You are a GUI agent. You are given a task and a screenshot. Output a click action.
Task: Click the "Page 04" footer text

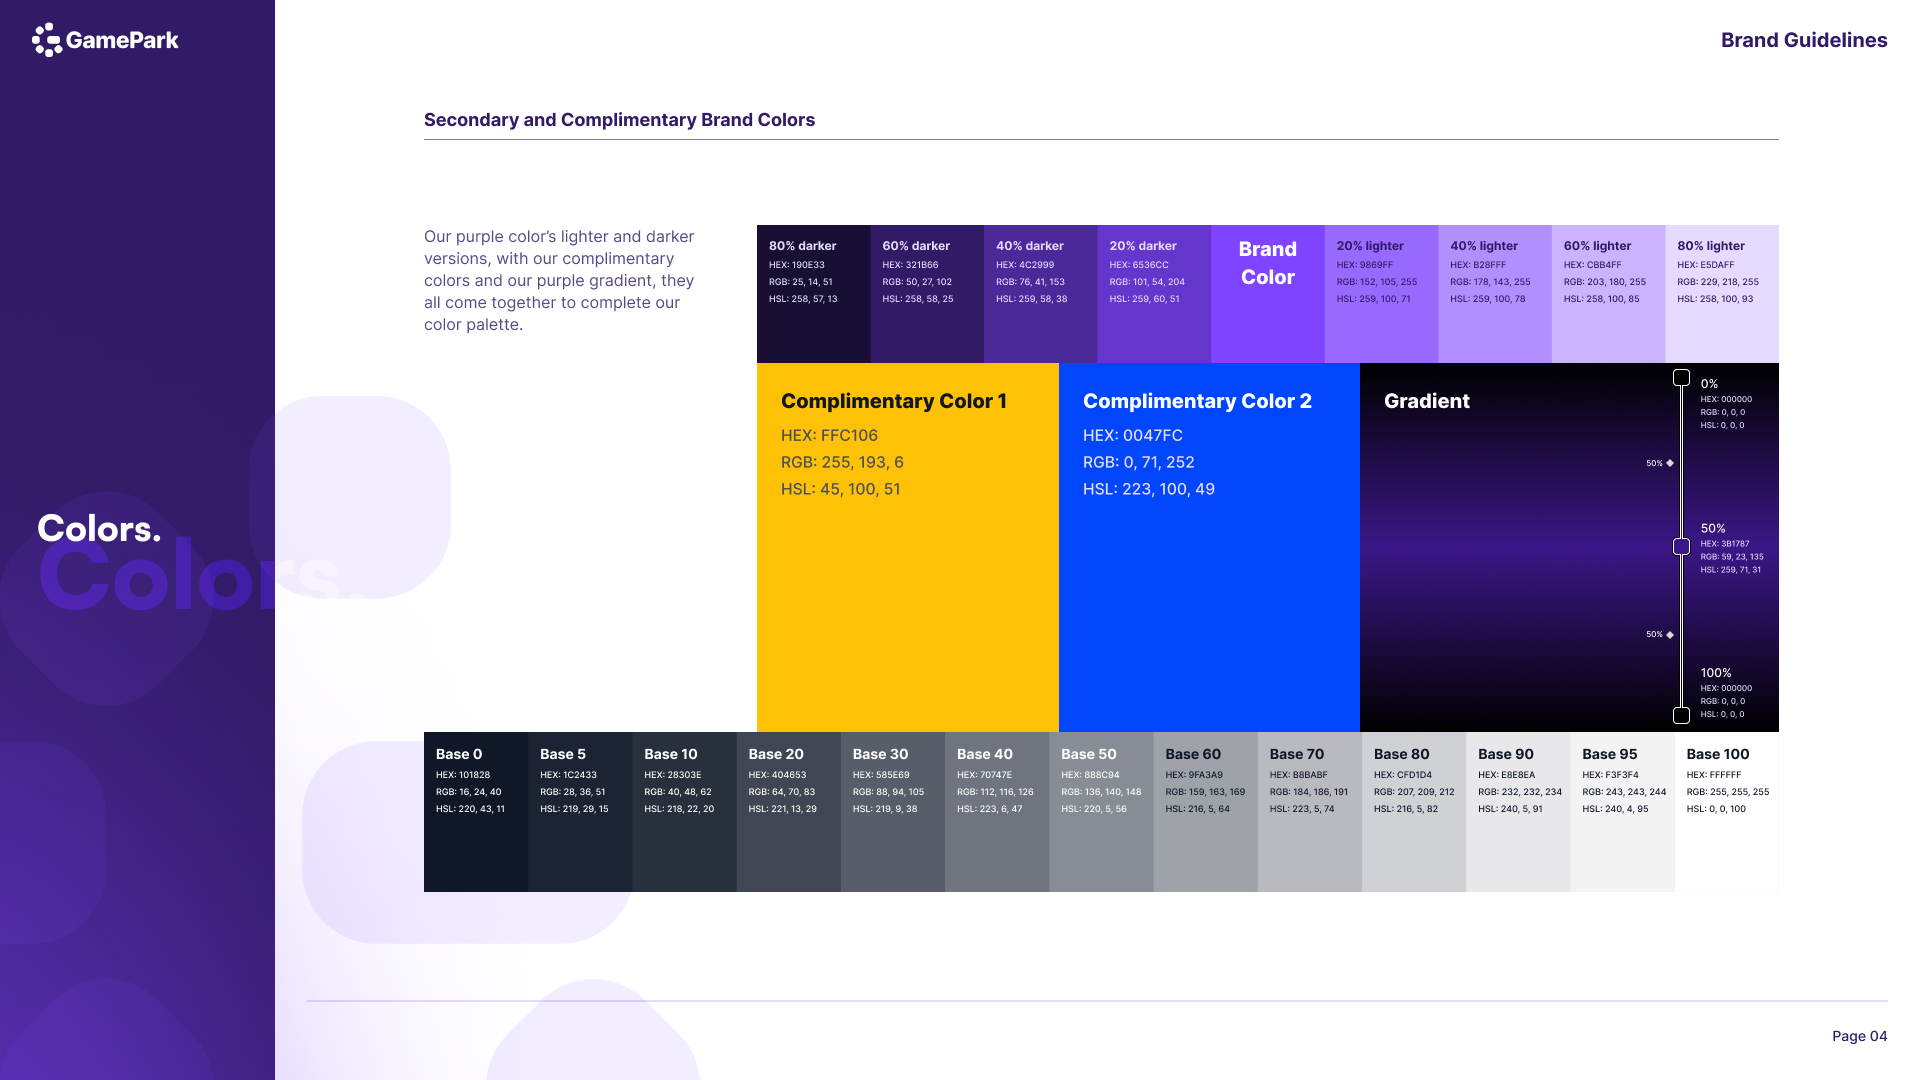1860,1036
